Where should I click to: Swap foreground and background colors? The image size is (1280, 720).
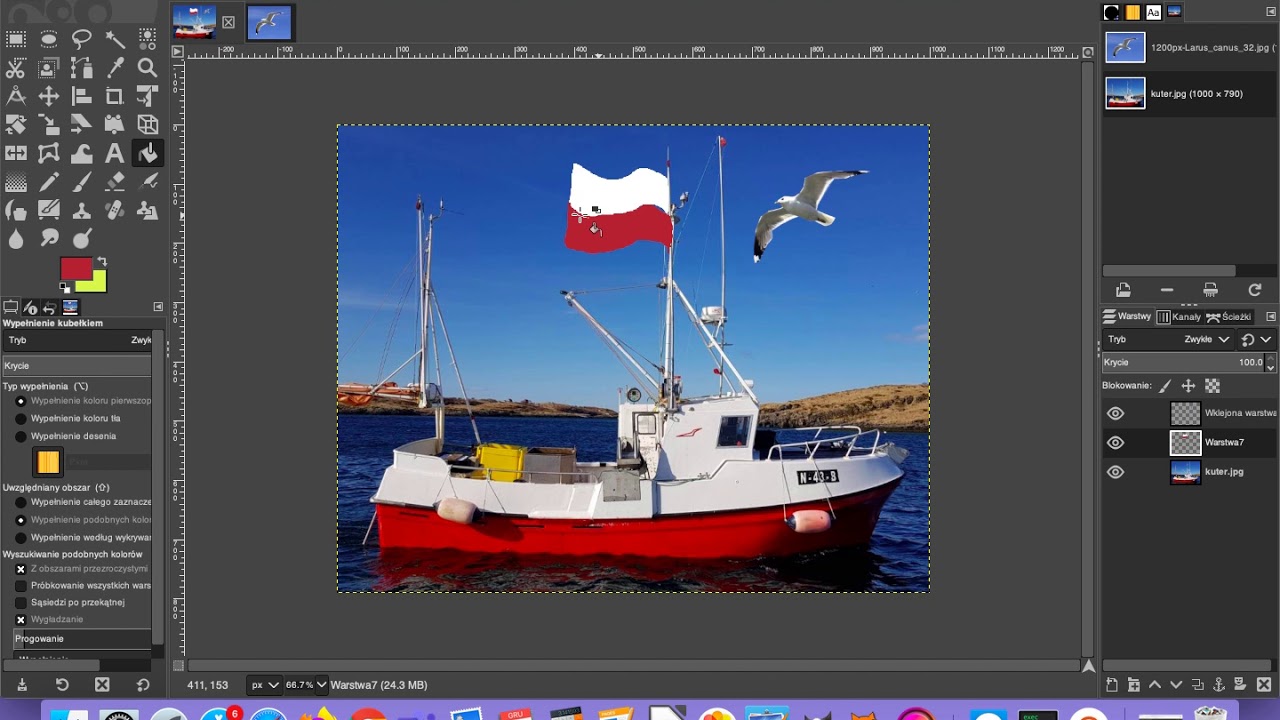tap(102, 262)
